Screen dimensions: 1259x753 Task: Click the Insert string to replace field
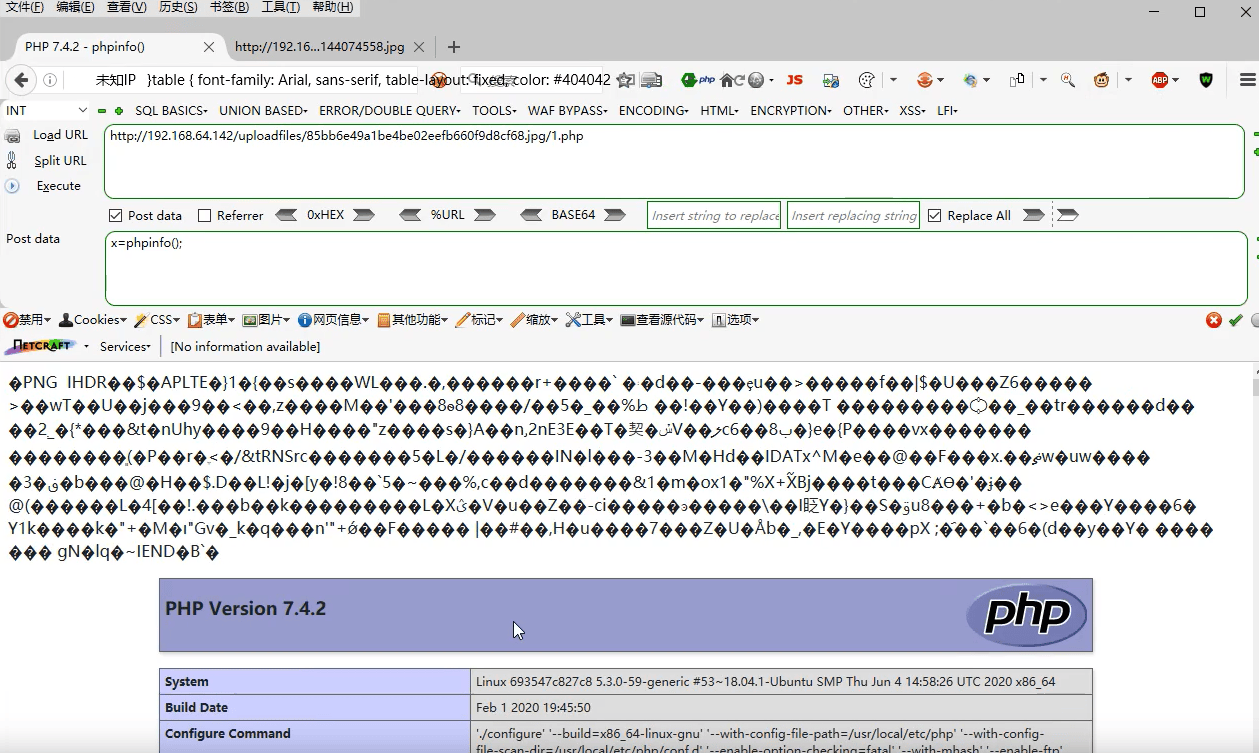coord(715,215)
